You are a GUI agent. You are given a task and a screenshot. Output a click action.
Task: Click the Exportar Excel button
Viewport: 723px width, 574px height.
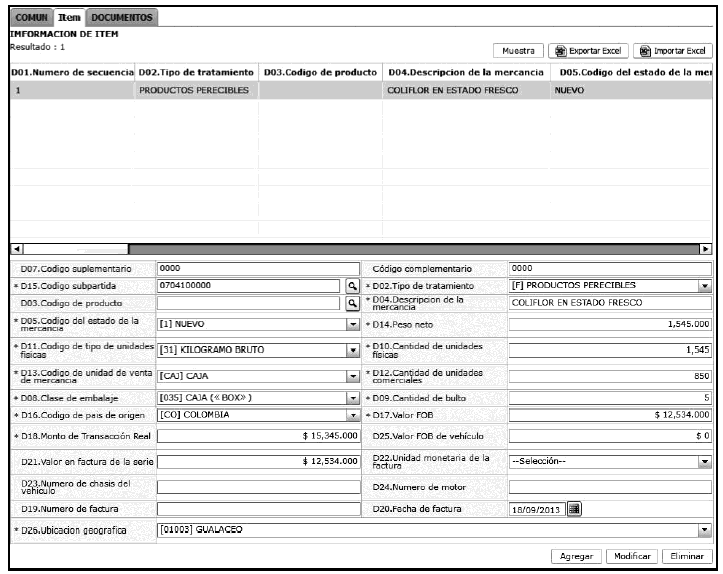tap(588, 51)
